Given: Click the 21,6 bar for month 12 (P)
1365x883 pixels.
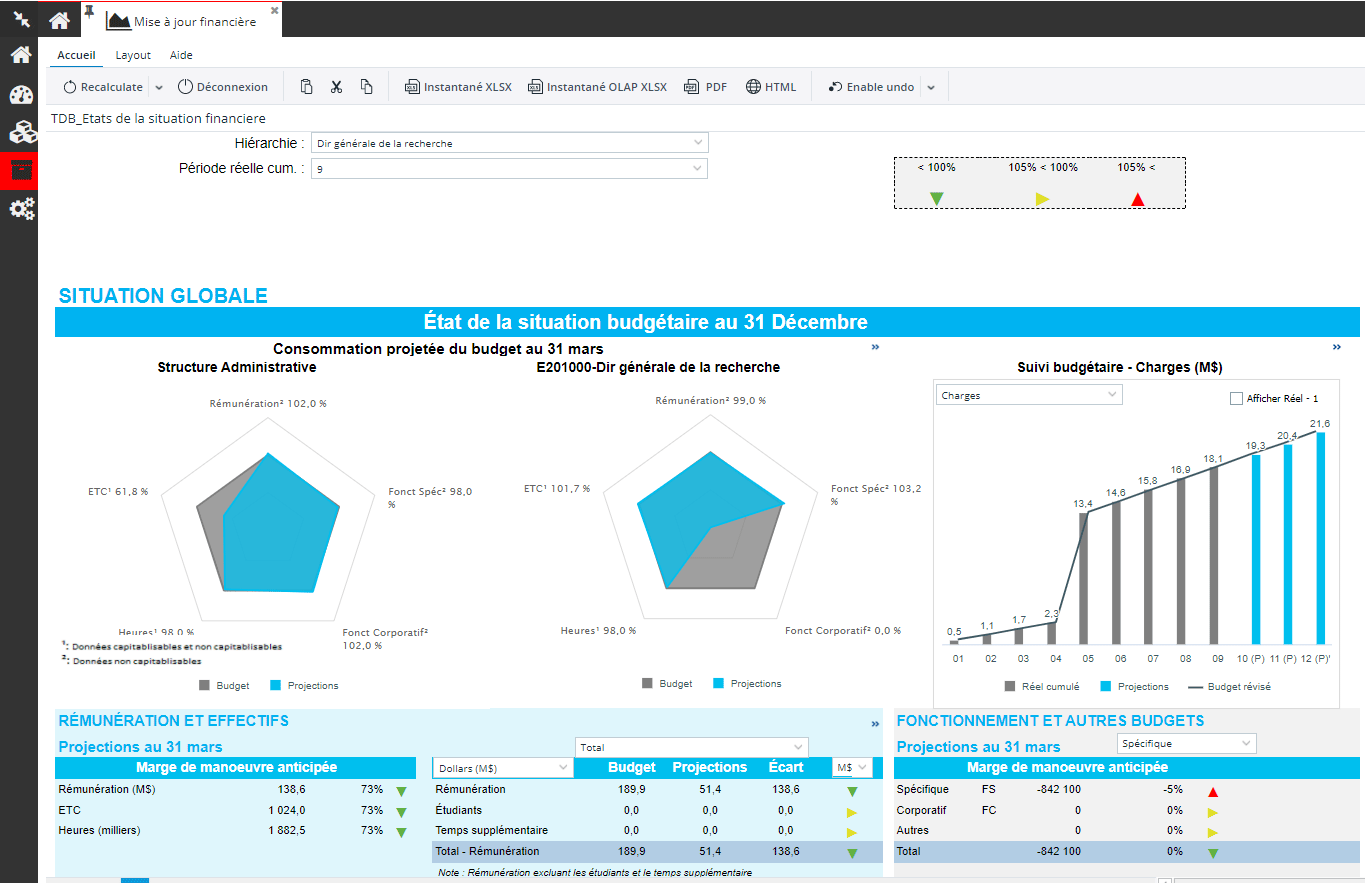Looking at the screenshot, I should click(x=1320, y=538).
